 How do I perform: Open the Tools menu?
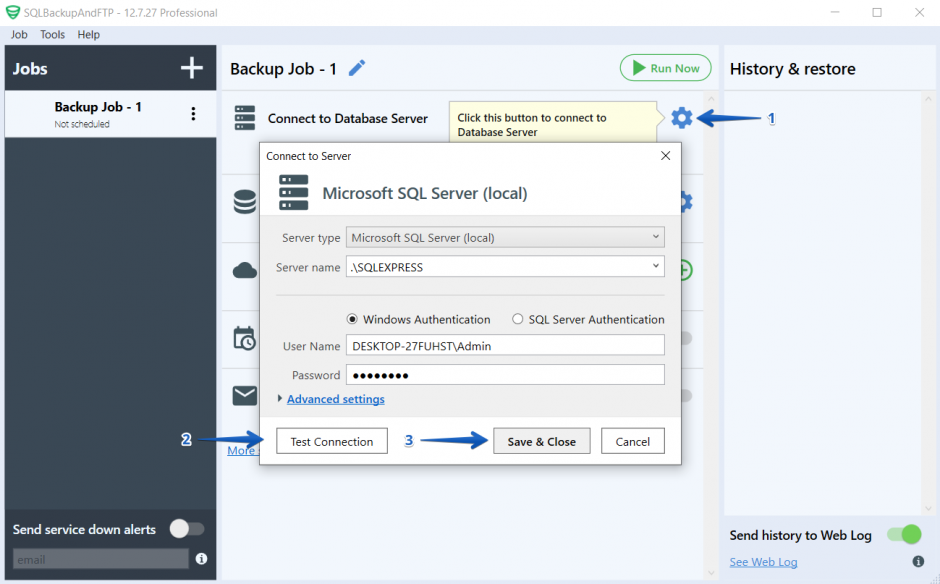[x=52, y=35]
